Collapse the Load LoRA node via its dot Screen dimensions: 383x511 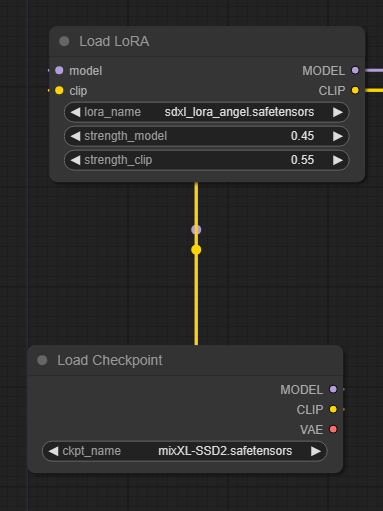click(x=64, y=41)
